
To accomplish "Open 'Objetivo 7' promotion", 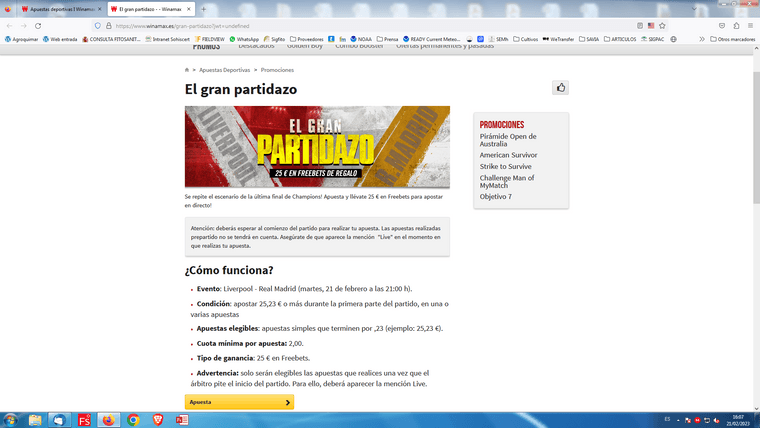I will coord(495,196).
